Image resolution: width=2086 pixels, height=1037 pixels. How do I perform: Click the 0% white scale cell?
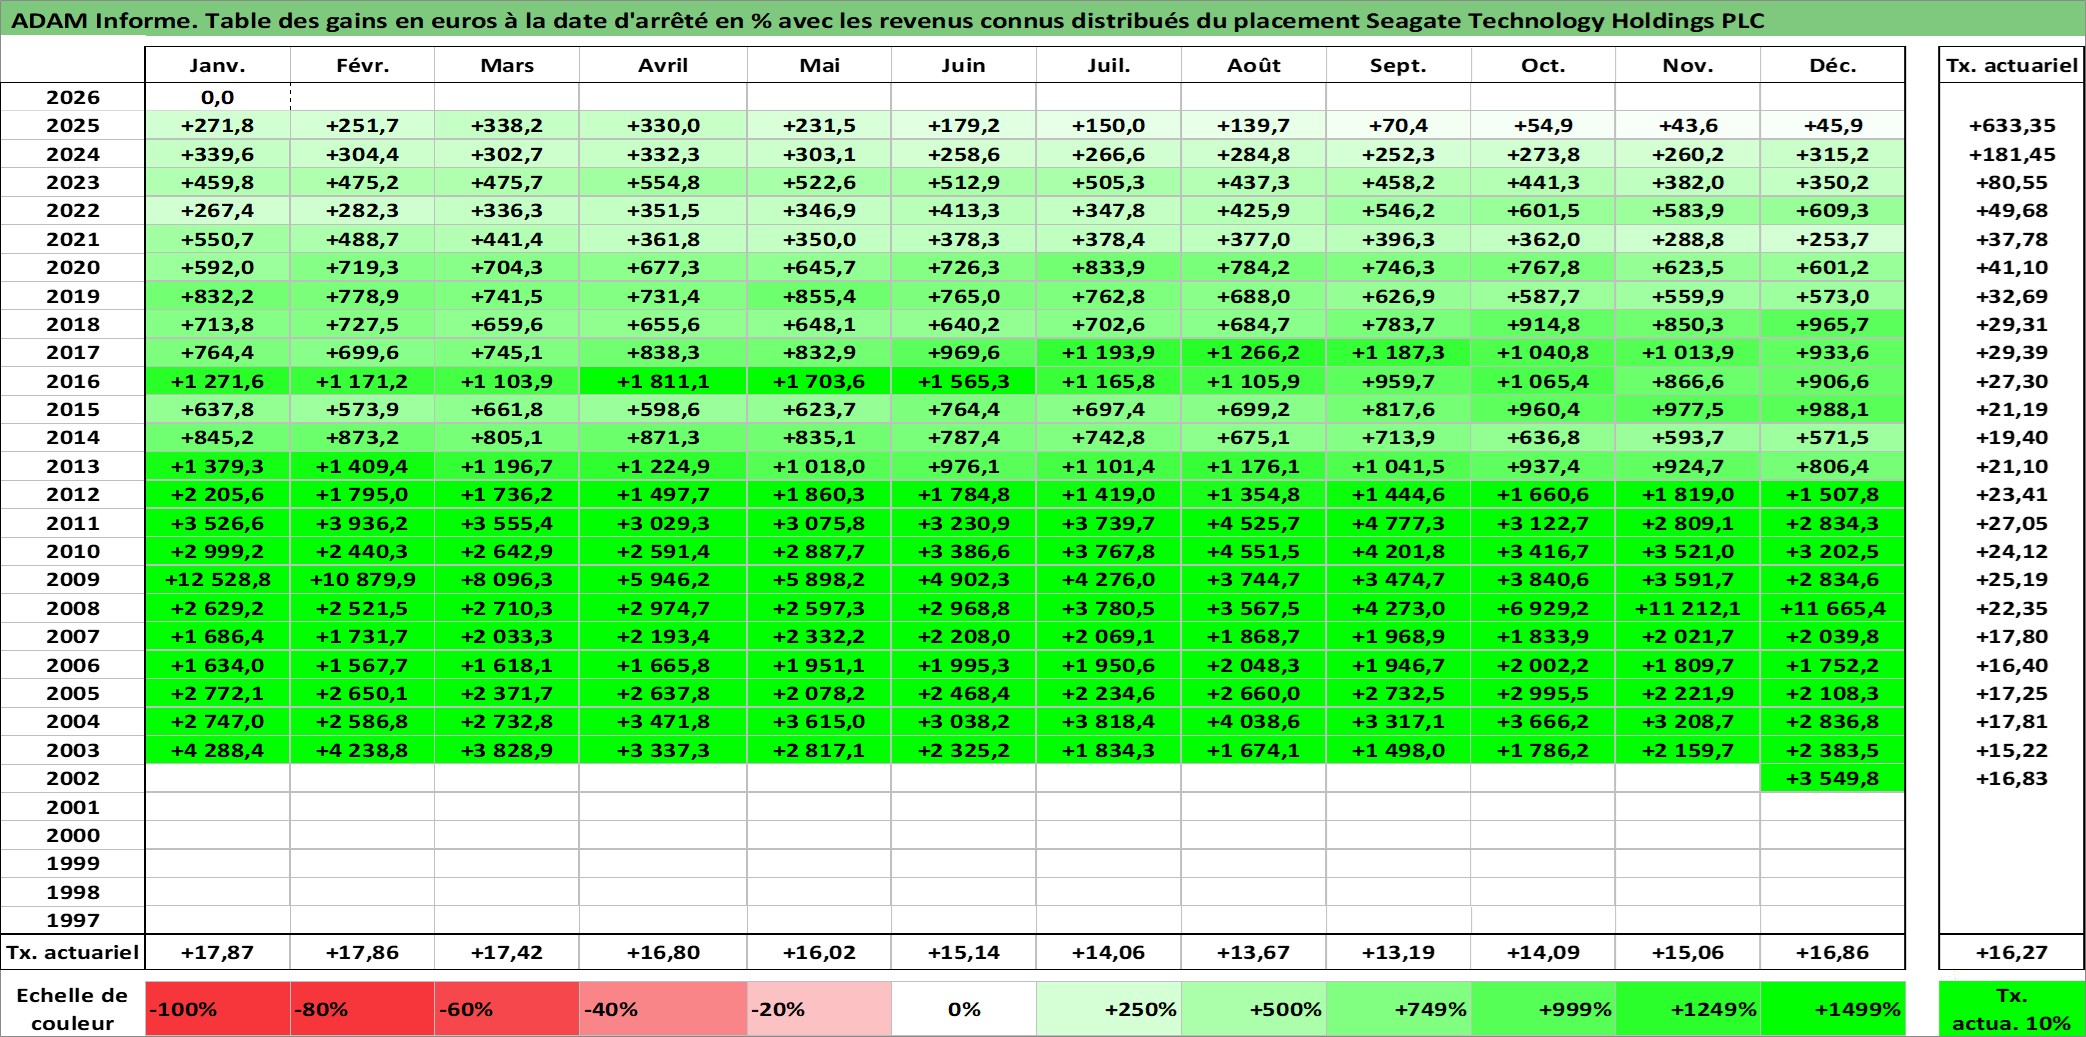pyautogui.click(x=963, y=1009)
